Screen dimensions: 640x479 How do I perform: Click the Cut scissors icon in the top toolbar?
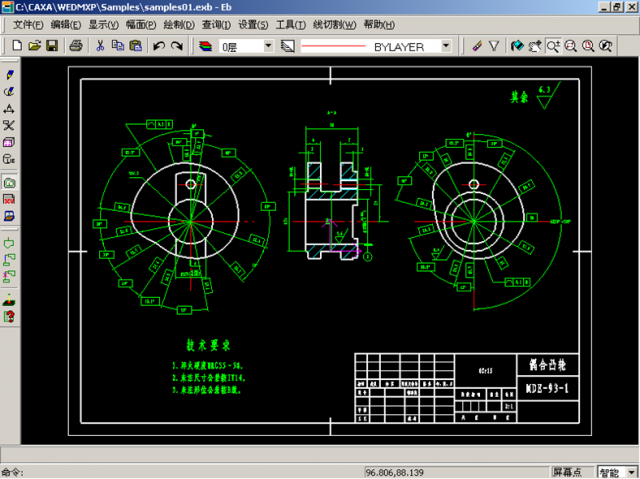(100, 46)
